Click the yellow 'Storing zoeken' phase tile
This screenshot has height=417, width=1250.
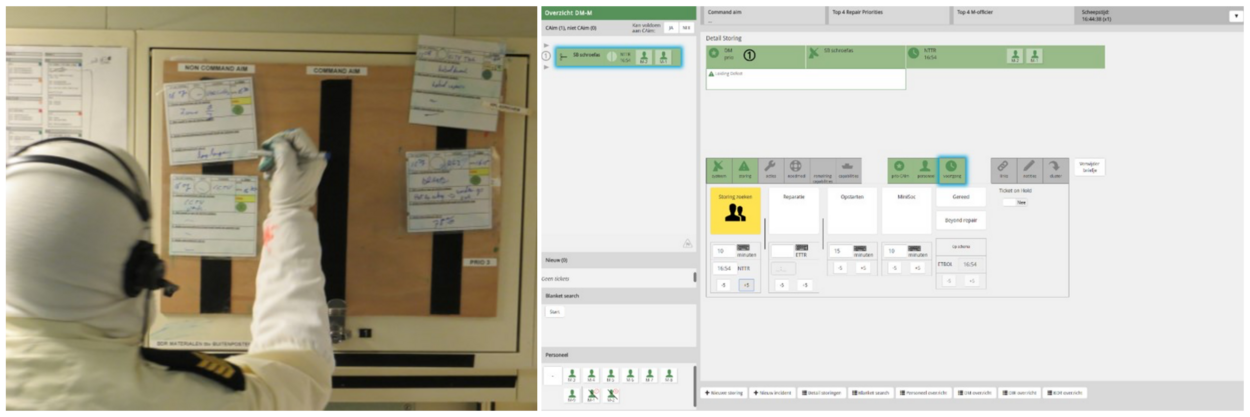pyautogui.click(x=735, y=211)
